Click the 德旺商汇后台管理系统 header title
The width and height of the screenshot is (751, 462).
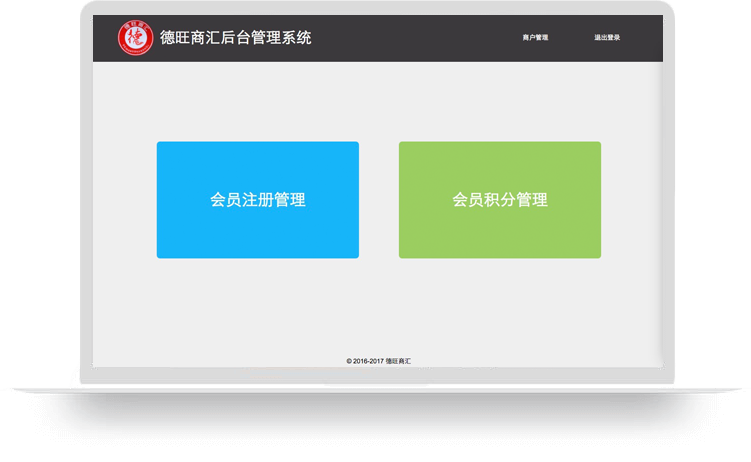(236, 37)
